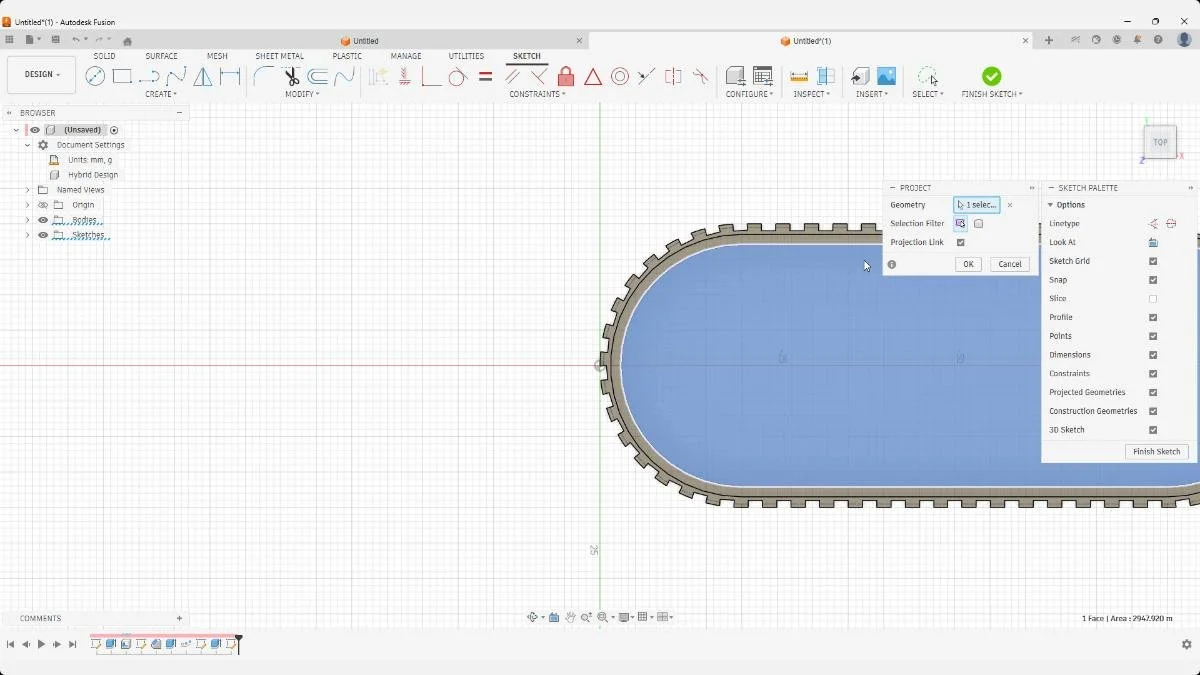The height and width of the screenshot is (675, 1200).
Task: Open the DESIGN workspace dropdown
Action: tap(42, 75)
